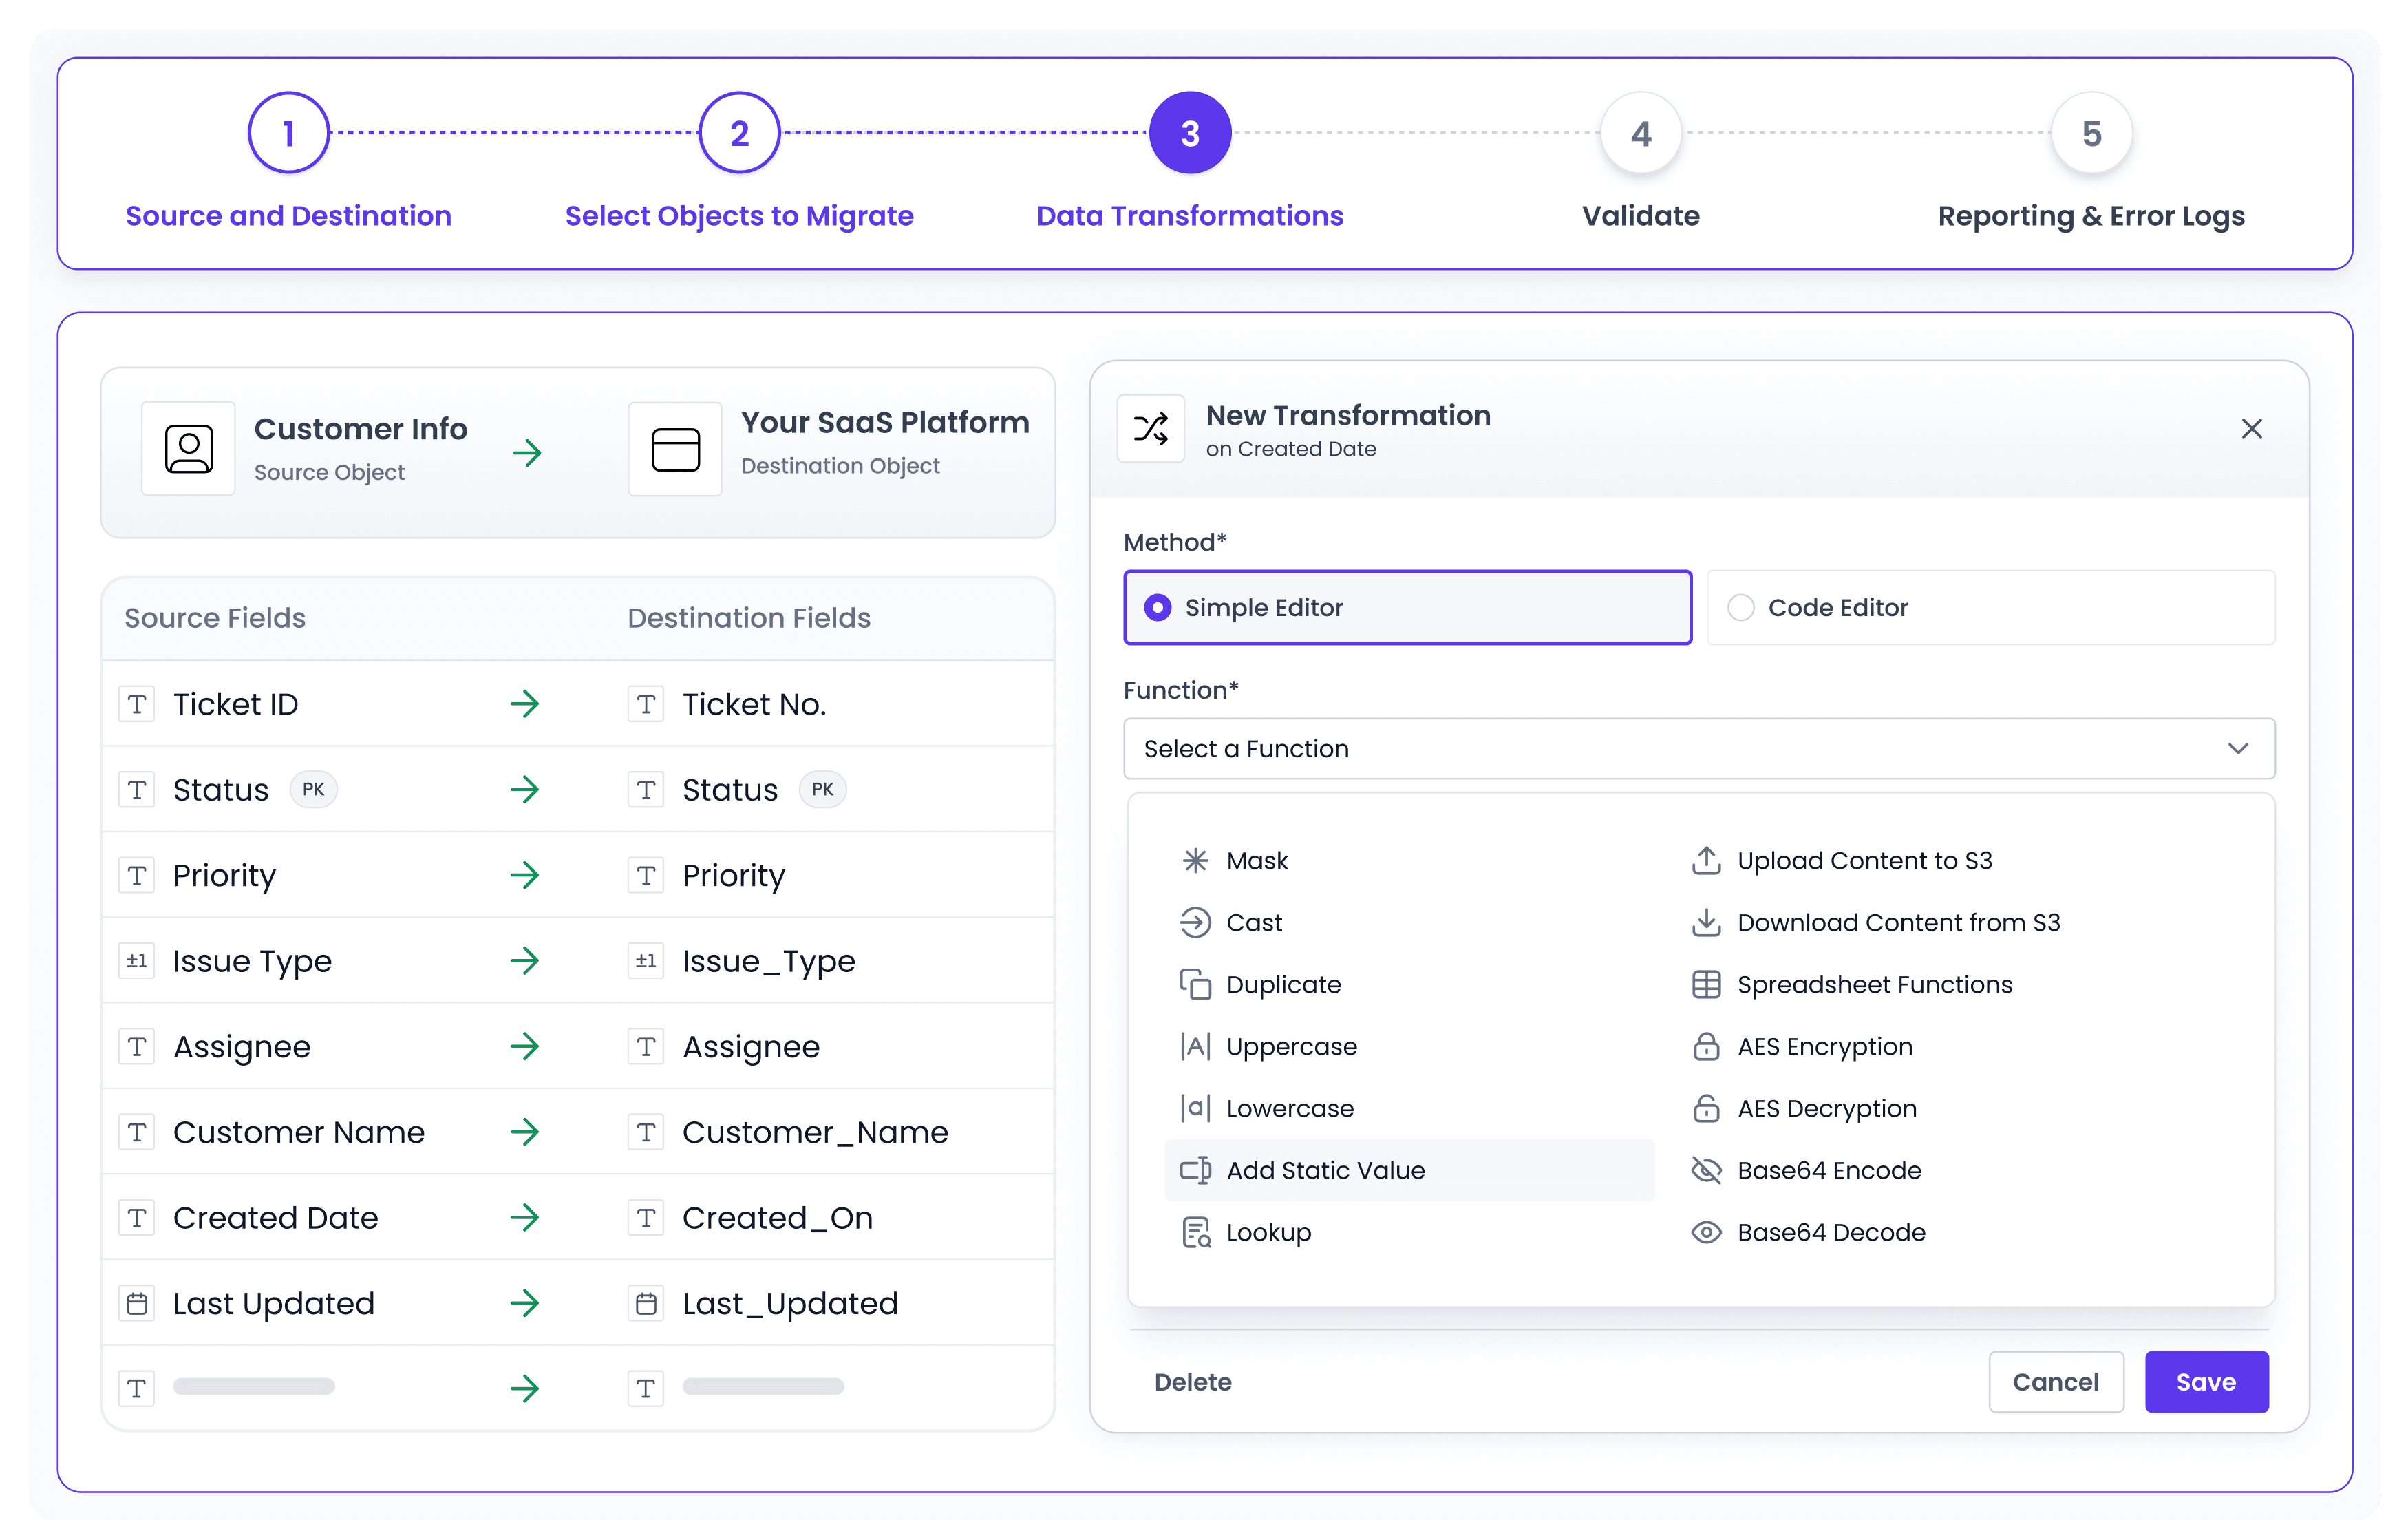
Task: Choose Add Static Value from list
Action: 1325,1171
